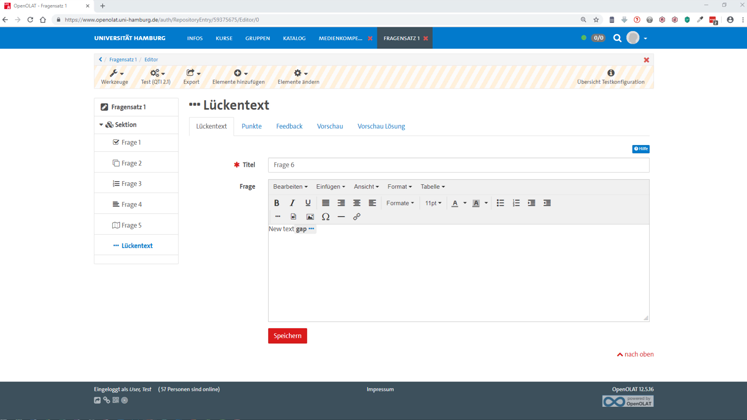The width and height of the screenshot is (747, 420).
Task: Apply italic formatting
Action: click(x=292, y=203)
